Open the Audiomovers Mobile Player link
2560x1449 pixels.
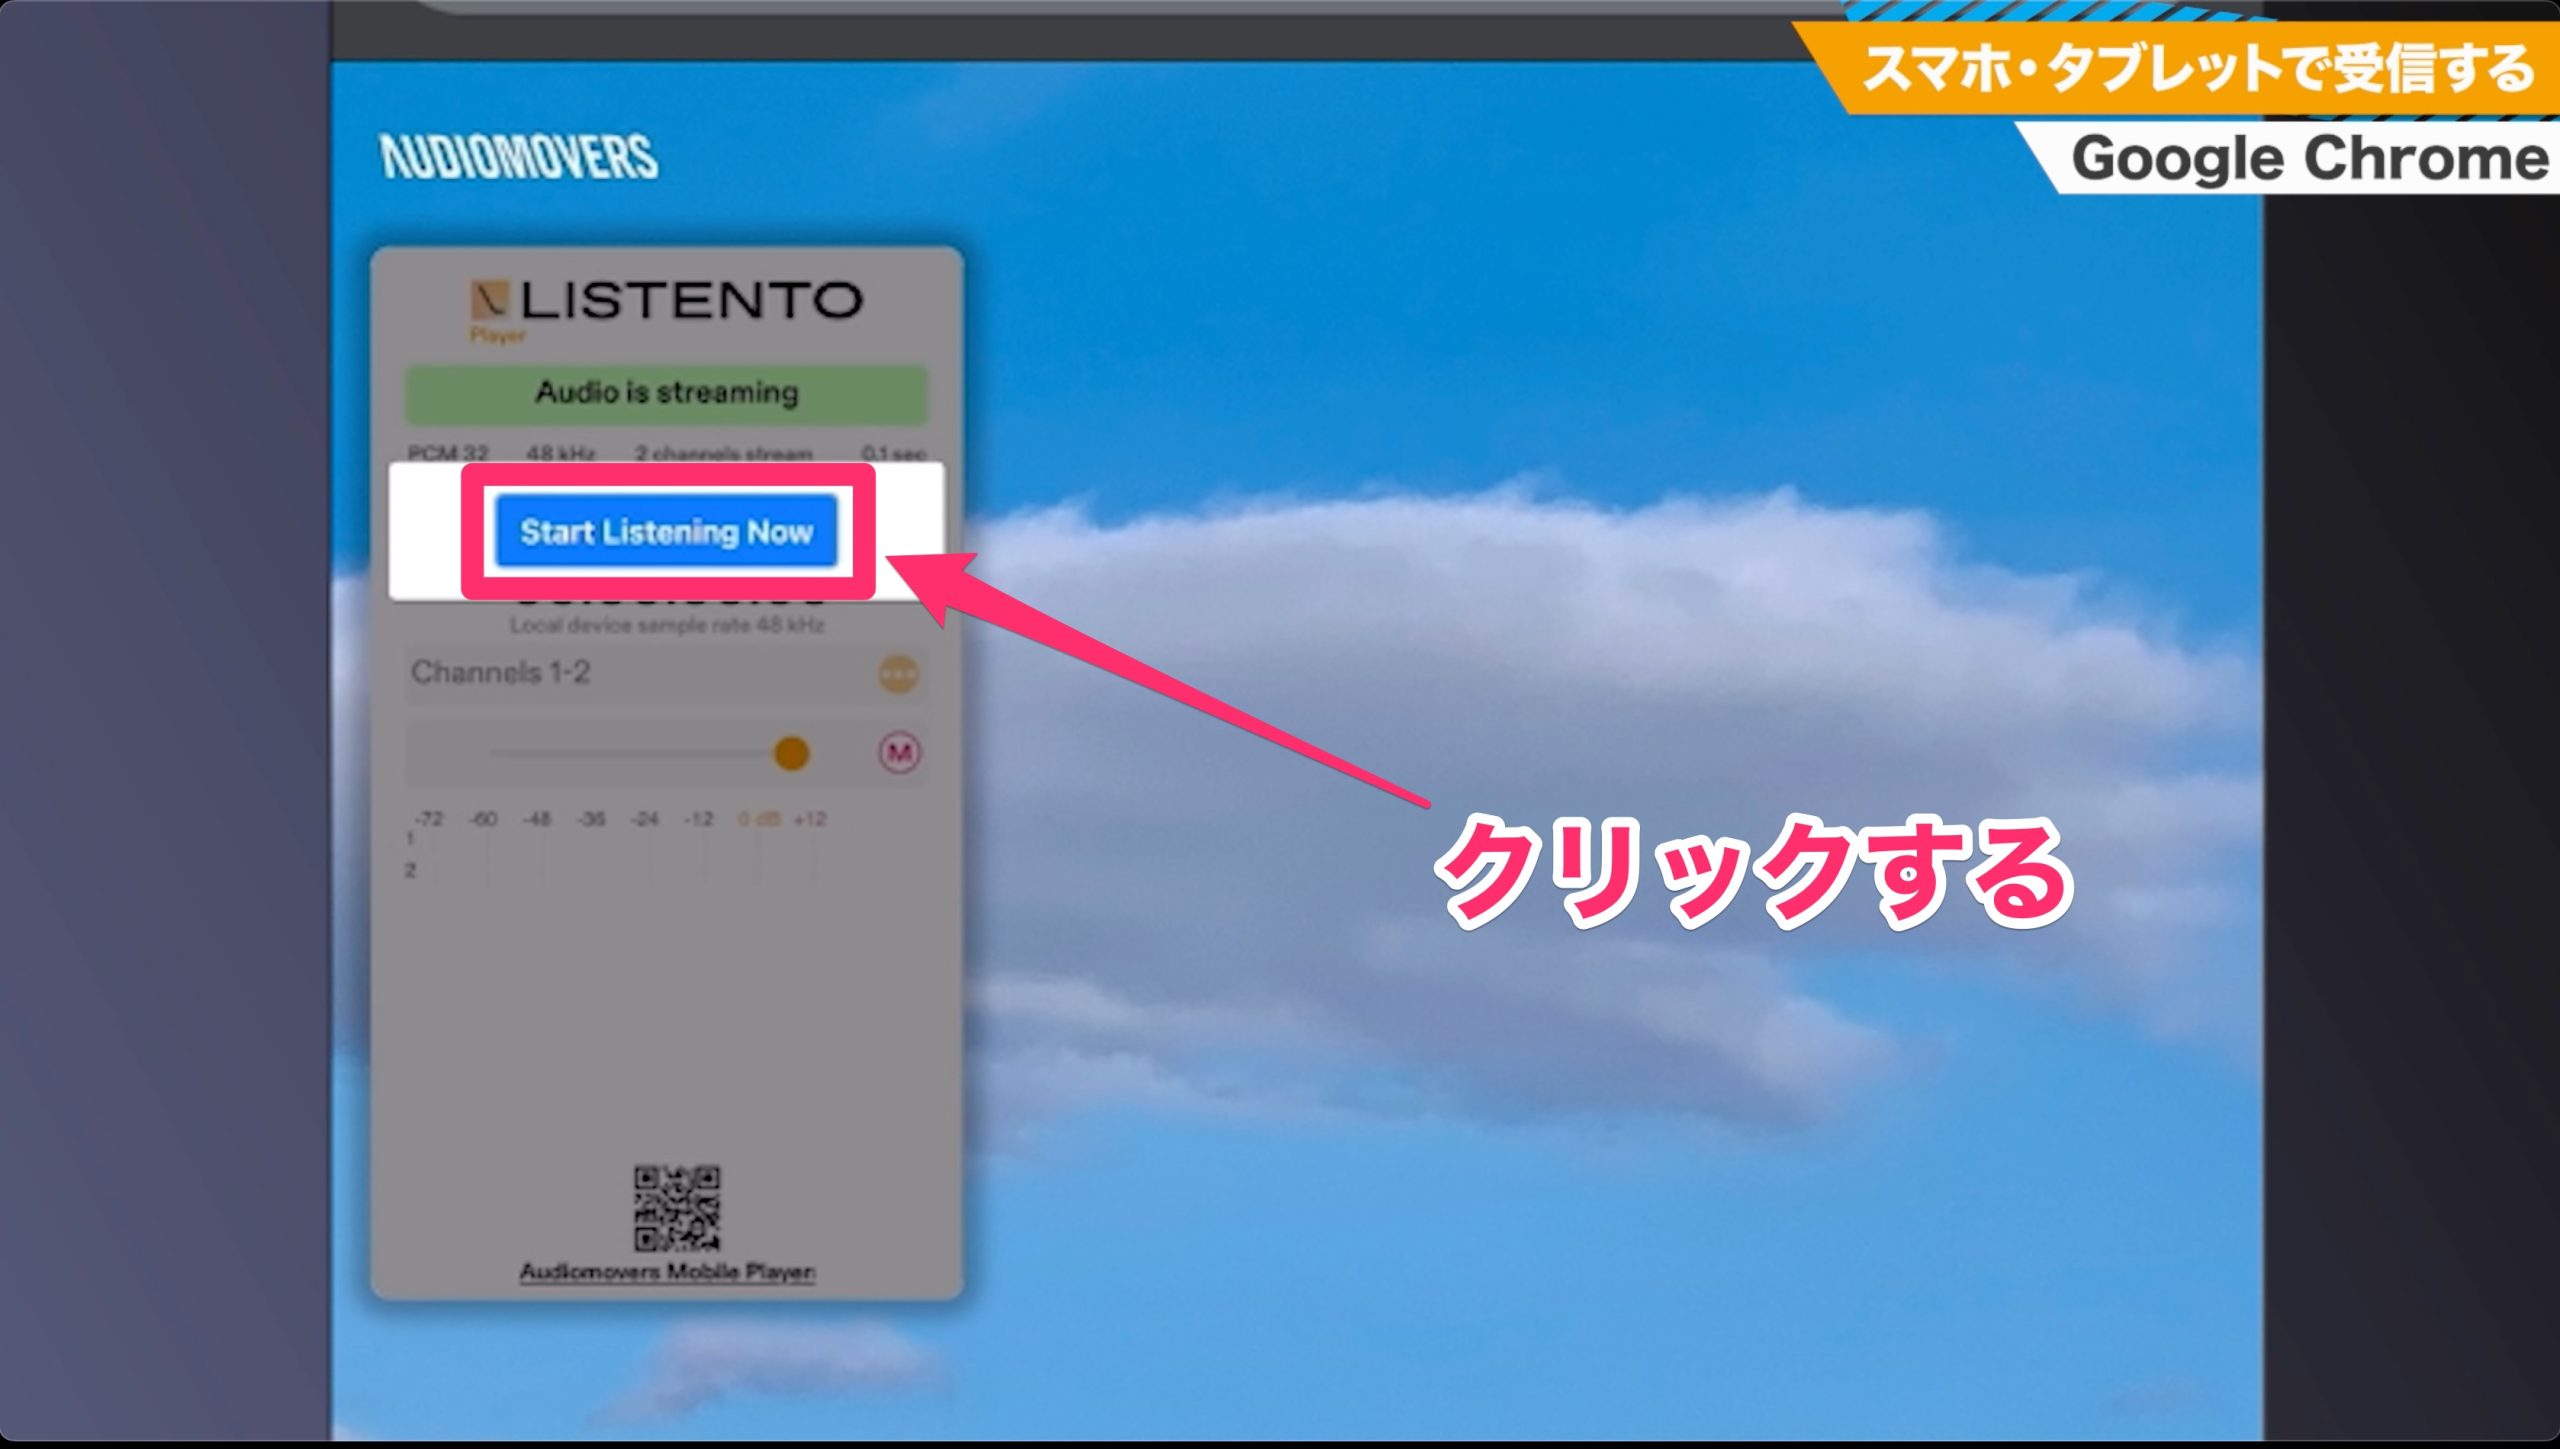pyautogui.click(x=667, y=1272)
